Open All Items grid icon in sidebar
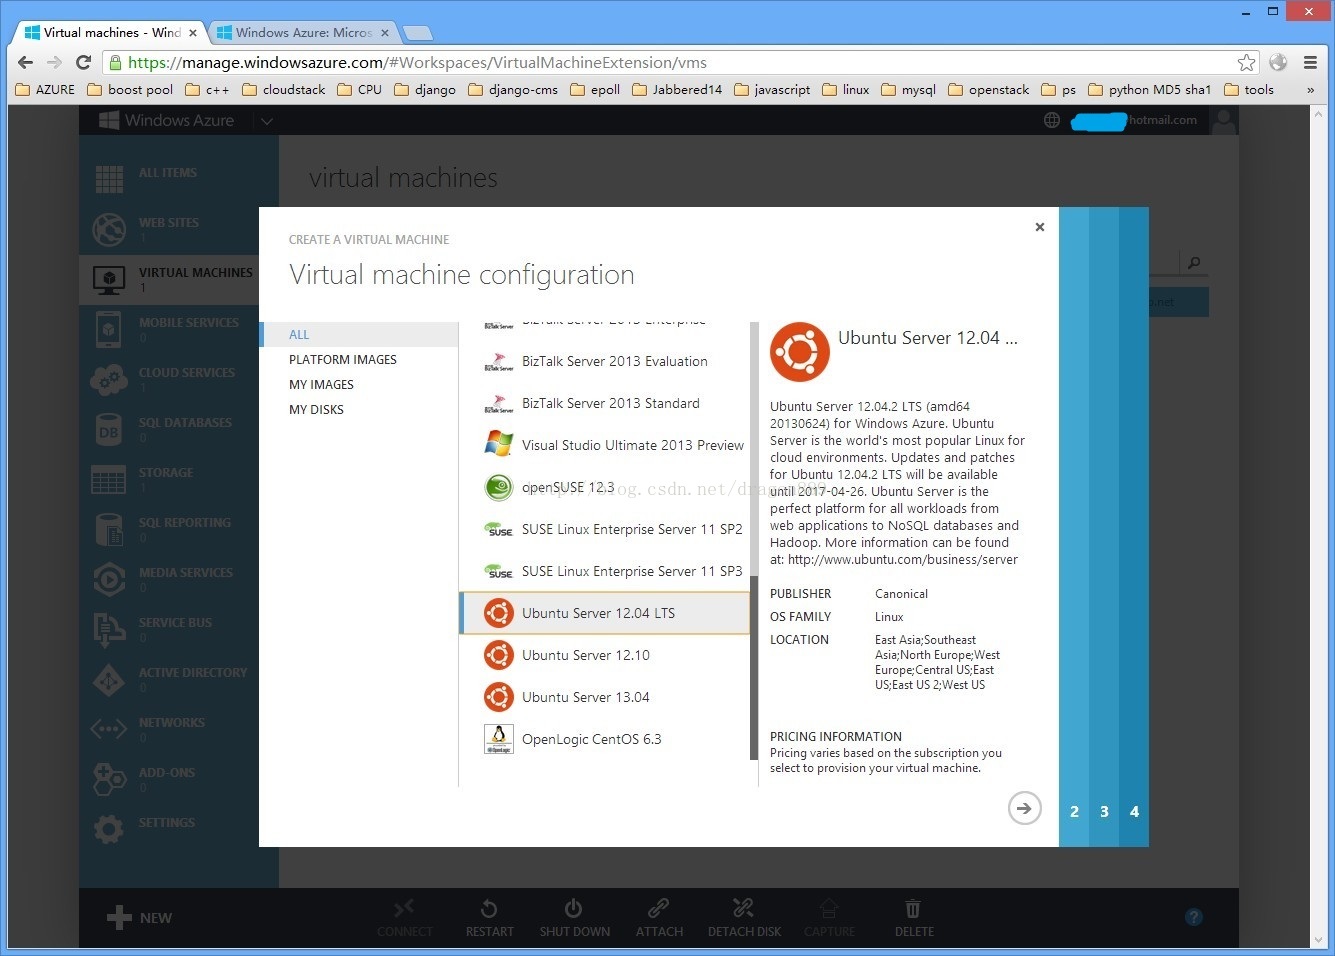This screenshot has width=1335, height=956. coord(109,179)
